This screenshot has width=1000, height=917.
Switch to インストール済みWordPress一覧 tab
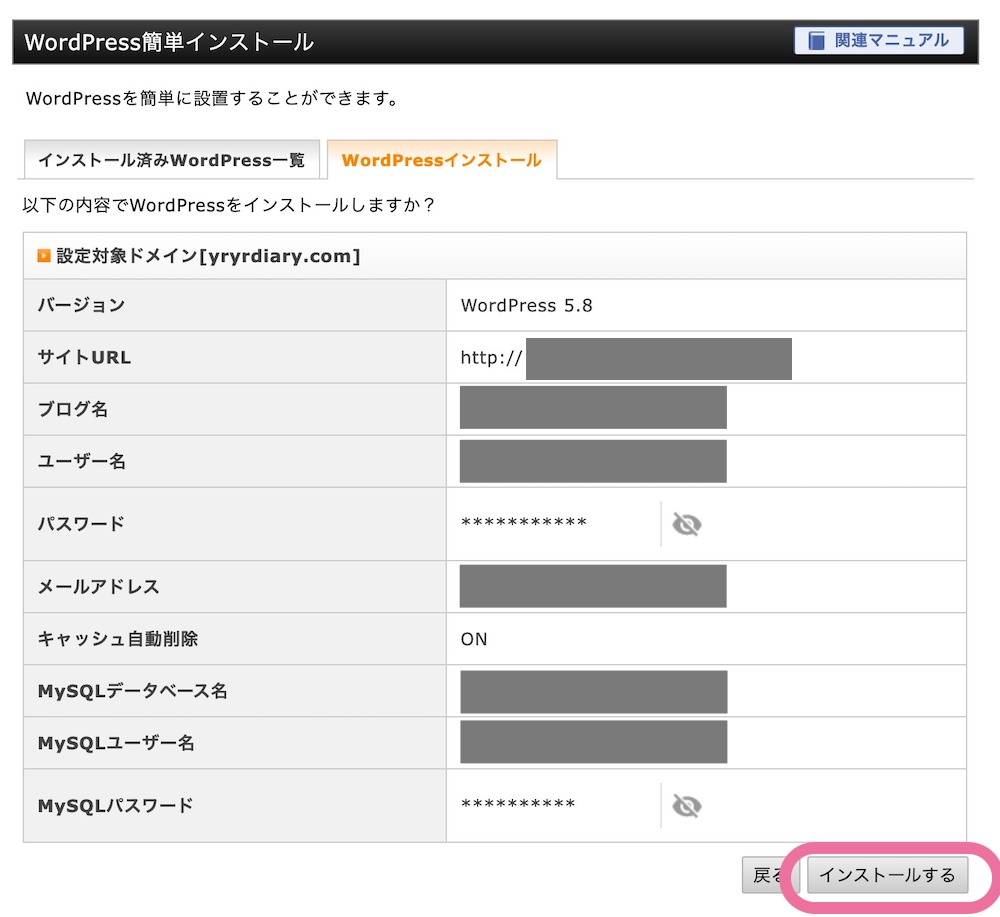[172, 160]
